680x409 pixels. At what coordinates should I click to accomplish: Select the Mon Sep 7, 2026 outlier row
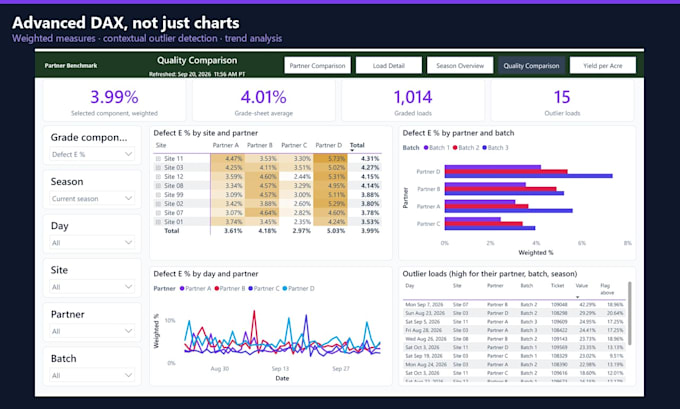[514, 304]
